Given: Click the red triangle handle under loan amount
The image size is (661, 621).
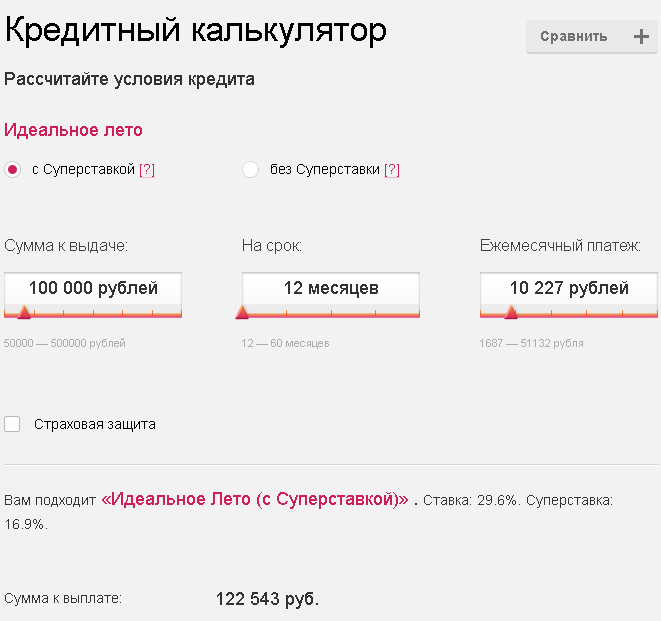Looking at the screenshot, I should coord(24,312).
